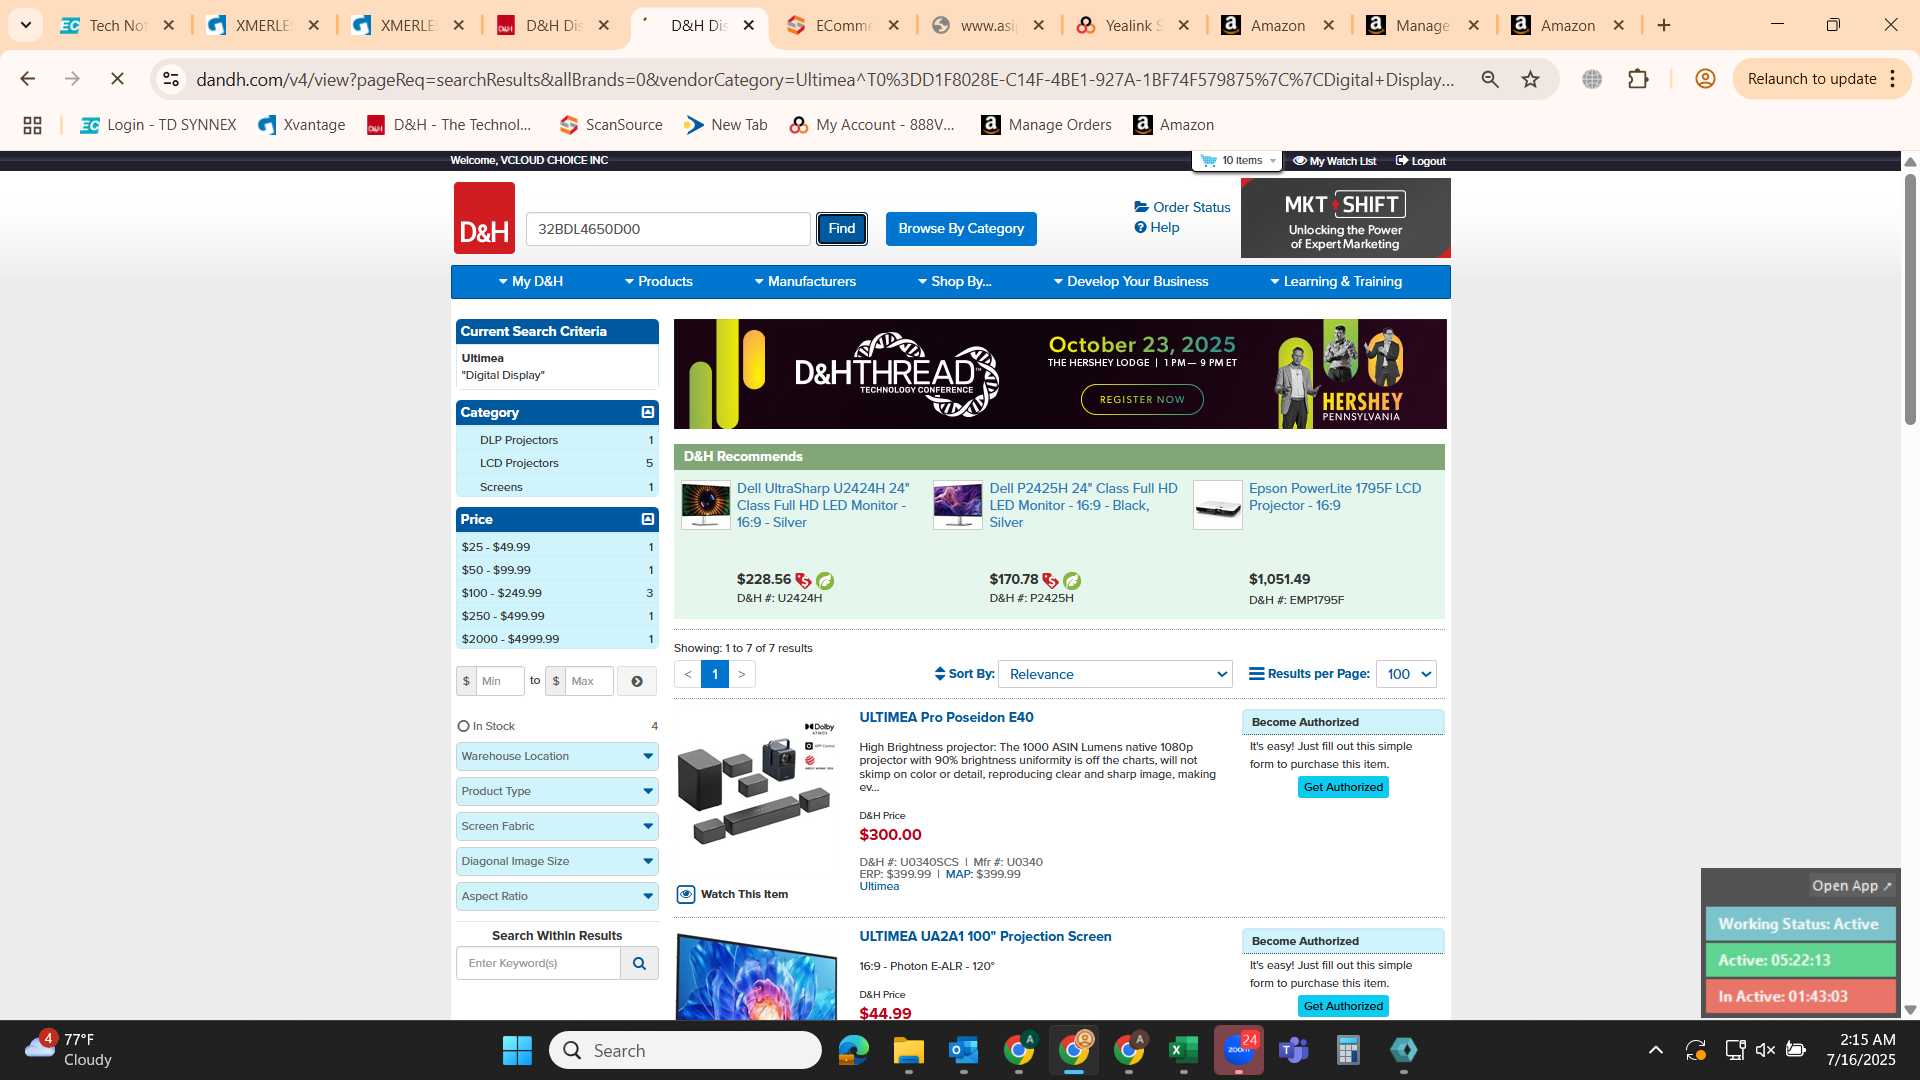
Task: Toggle Watch This Item eye icon
Action: [x=686, y=894]
